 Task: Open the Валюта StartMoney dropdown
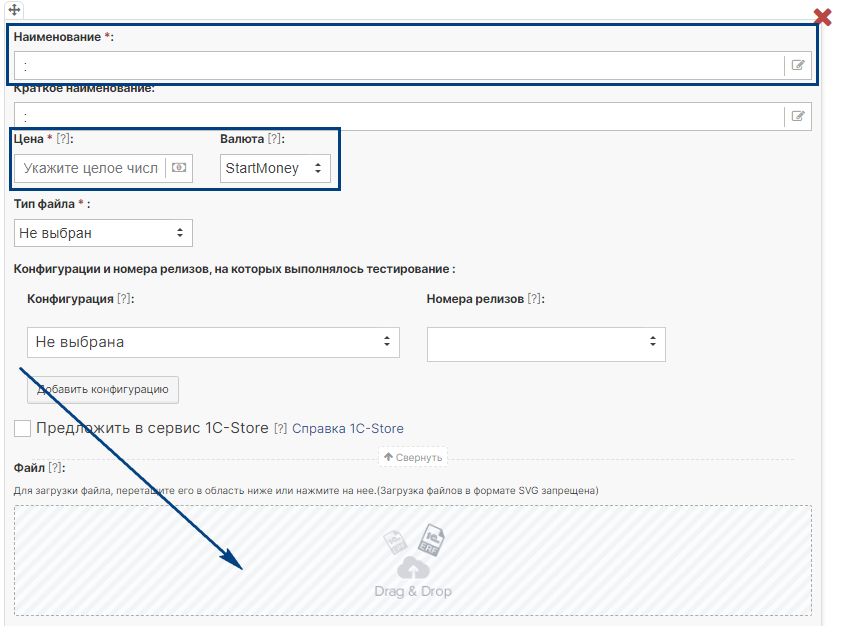click(275, 168)
